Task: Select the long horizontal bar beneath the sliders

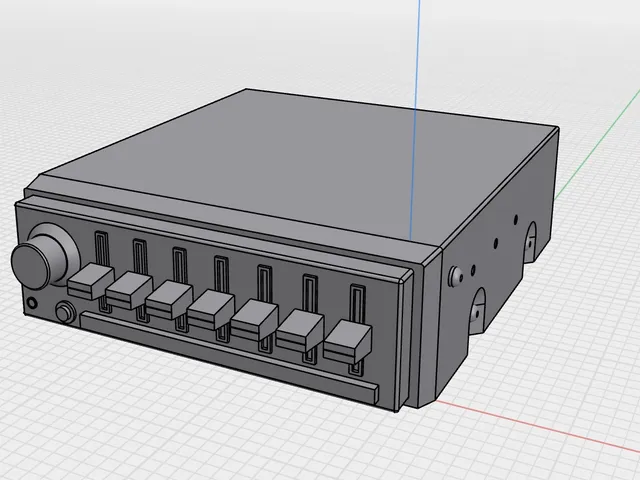Action: (229, 358)
